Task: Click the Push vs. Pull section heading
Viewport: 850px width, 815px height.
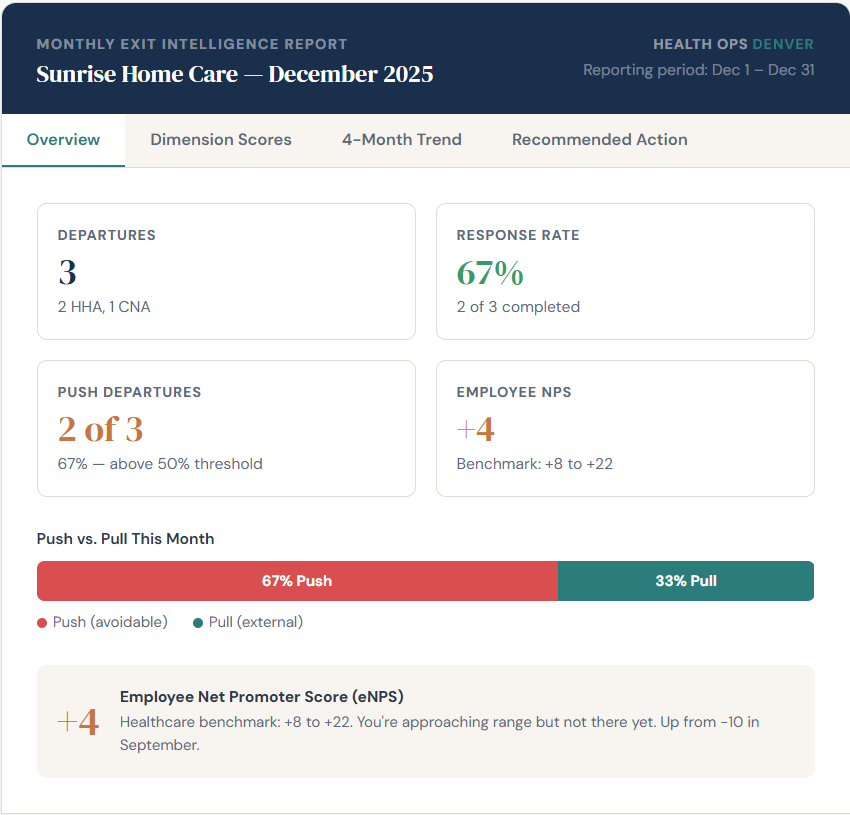Action: (123, 538)
